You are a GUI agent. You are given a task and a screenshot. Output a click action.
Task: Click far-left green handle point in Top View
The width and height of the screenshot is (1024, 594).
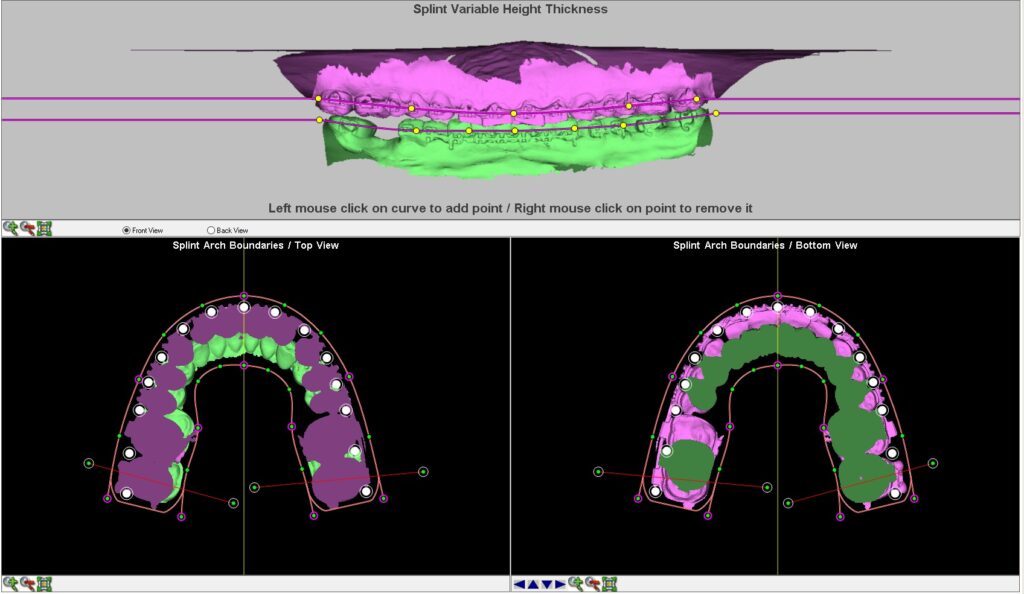(x=89, y=463)
